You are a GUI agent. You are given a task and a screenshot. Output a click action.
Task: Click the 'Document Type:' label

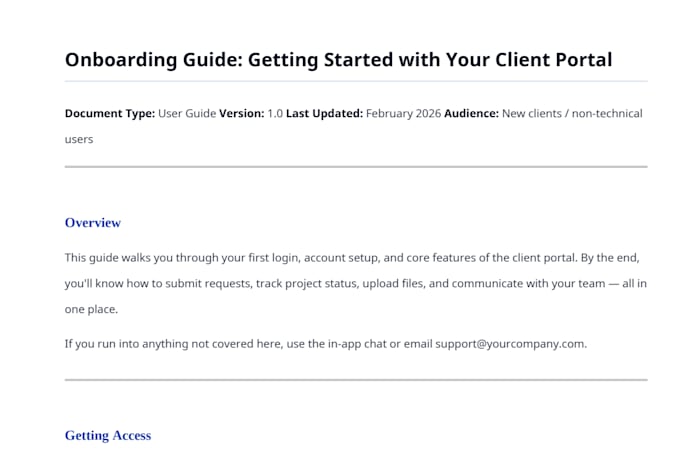pos(110,114)
